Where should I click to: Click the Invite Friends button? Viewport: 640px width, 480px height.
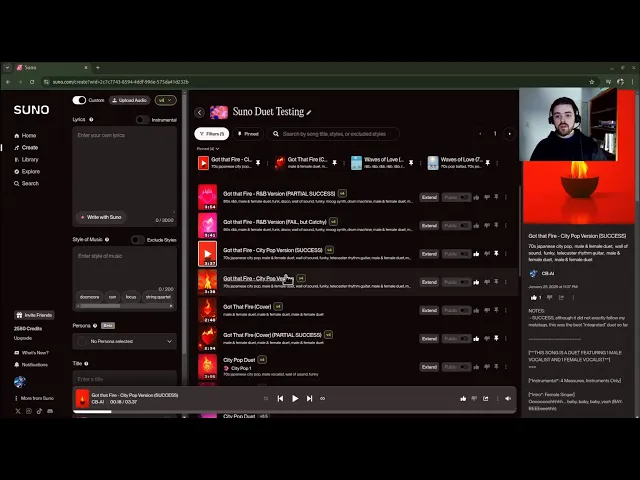pos(34,315)
